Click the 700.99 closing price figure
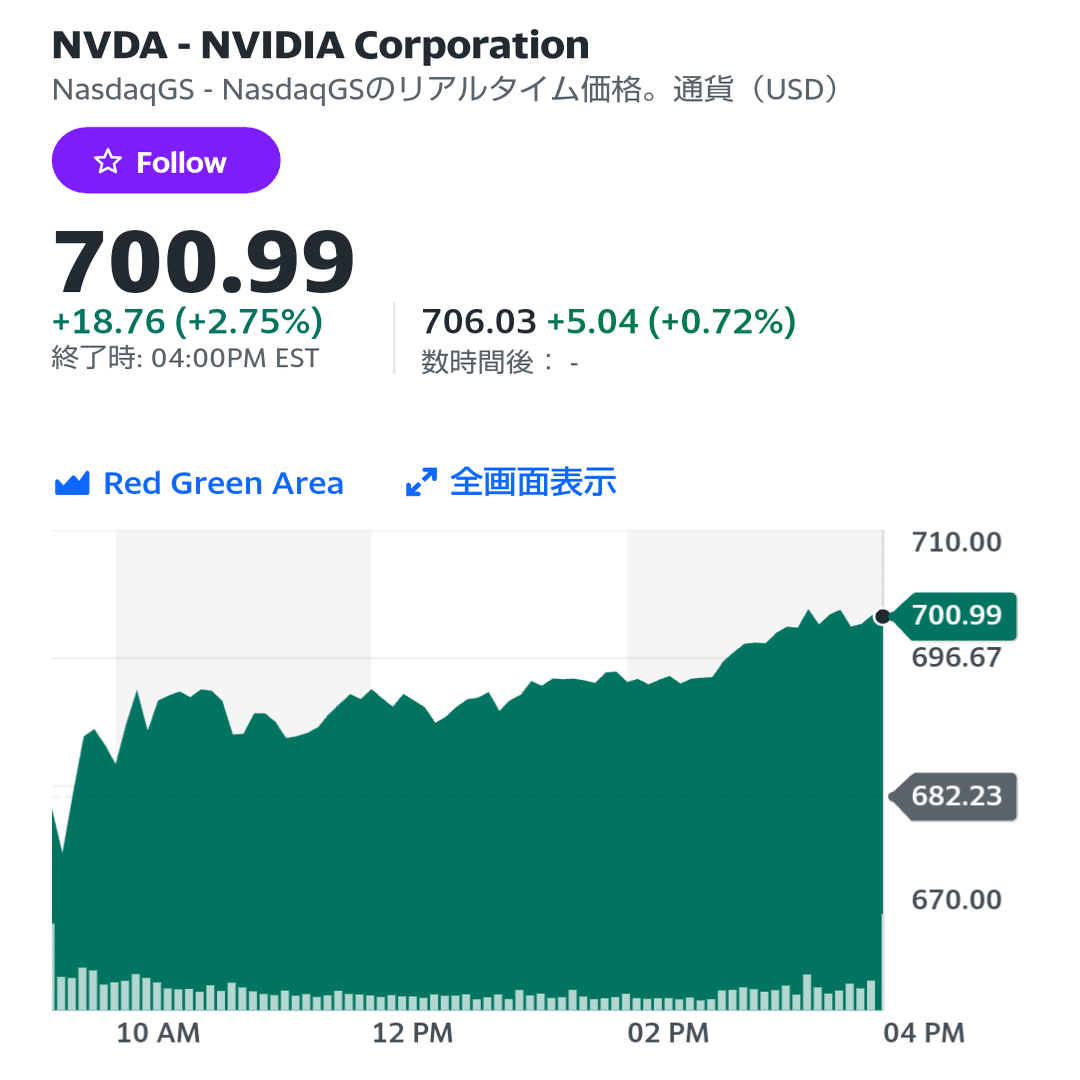Screen dimensions: 1080x1080 click(x=203, y=262)
